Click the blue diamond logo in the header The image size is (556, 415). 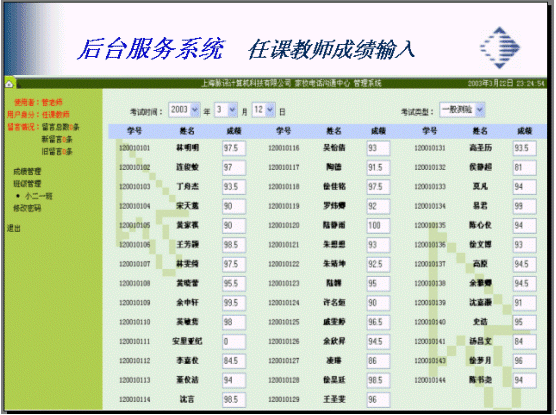tap(500, 48)
